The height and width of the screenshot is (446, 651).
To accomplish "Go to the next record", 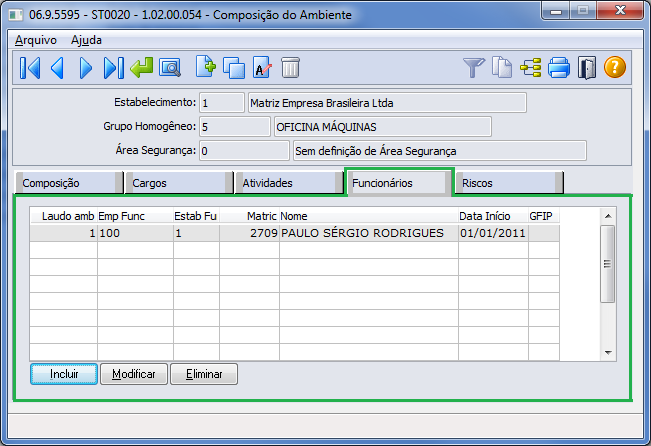I will click(x=86, y=68).
